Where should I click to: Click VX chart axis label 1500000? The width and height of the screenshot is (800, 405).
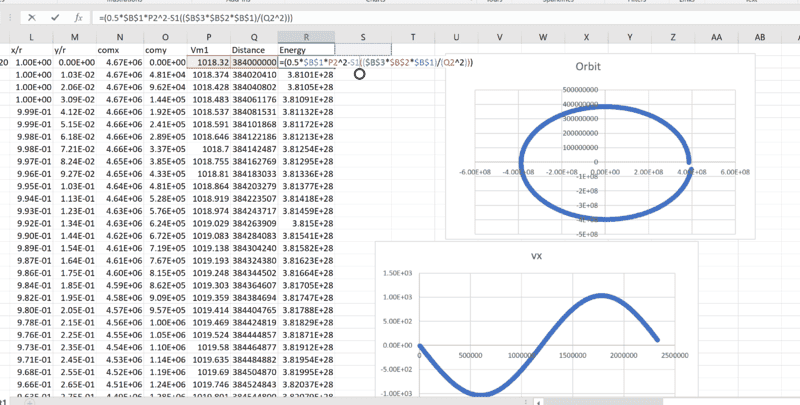[x=572, y=356]
